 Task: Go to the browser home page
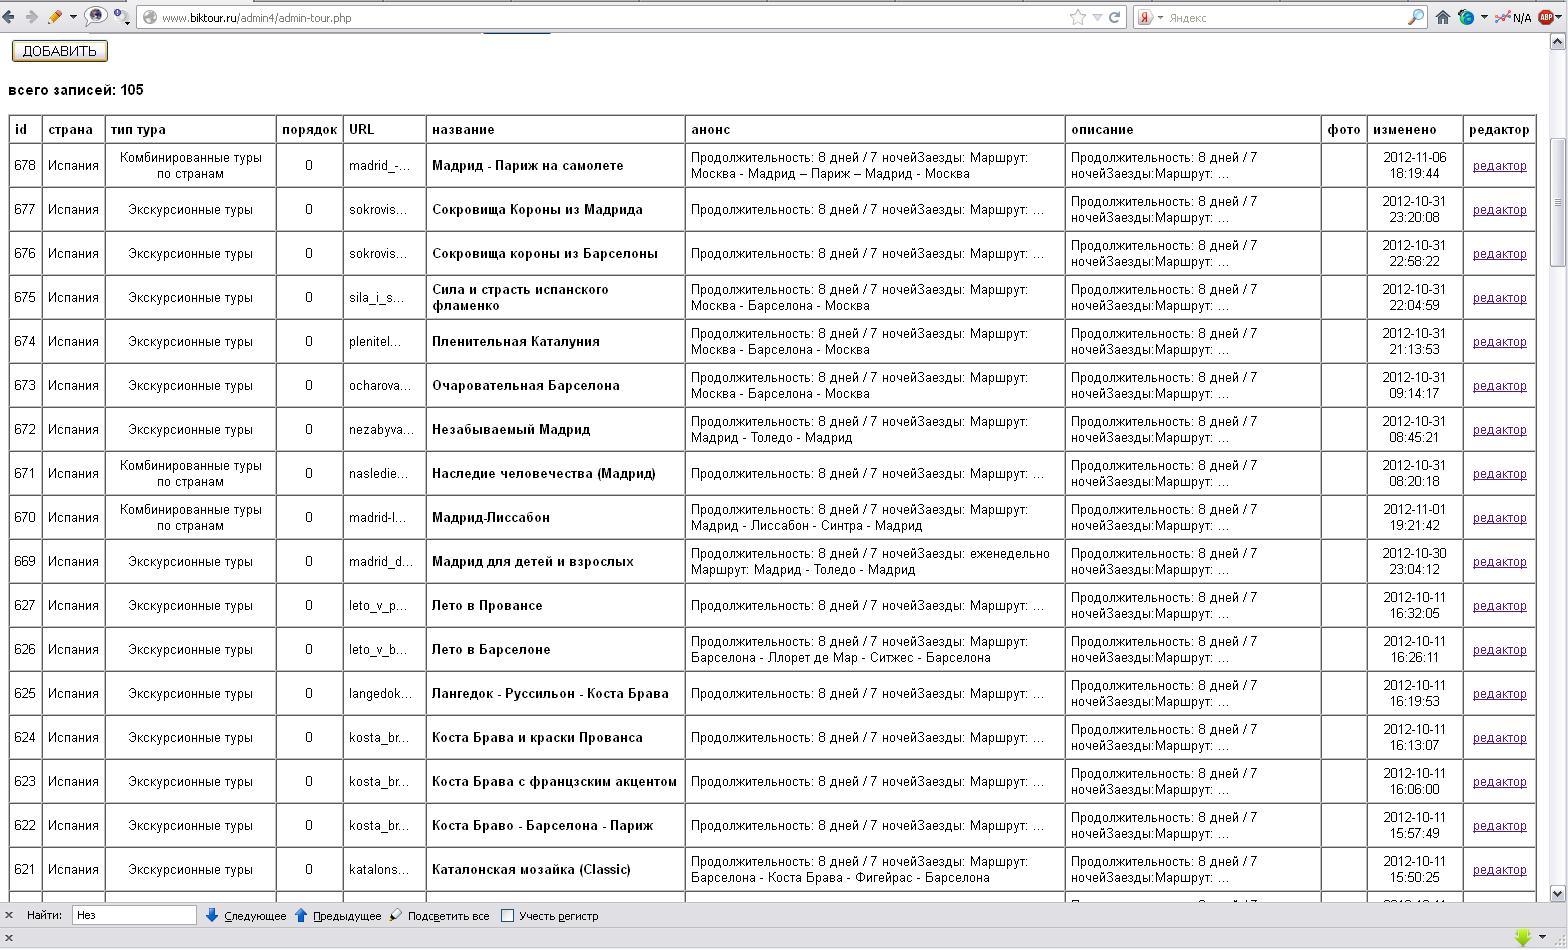coord(1443,17)
